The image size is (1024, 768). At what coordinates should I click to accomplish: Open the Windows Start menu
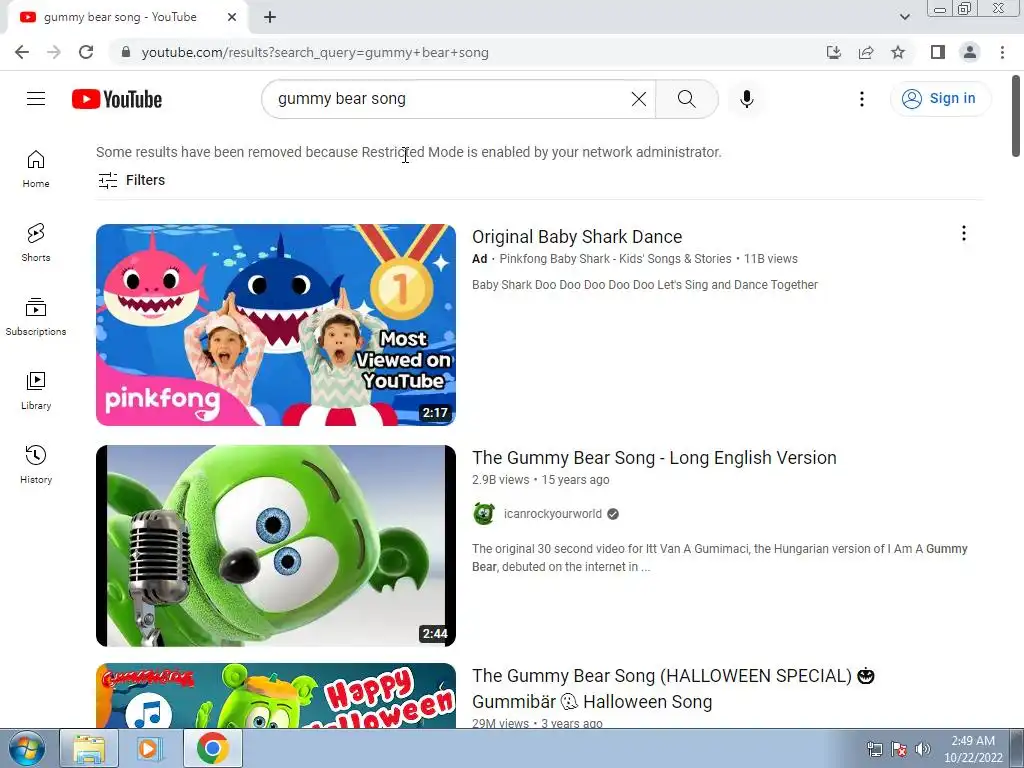(27, 748)
